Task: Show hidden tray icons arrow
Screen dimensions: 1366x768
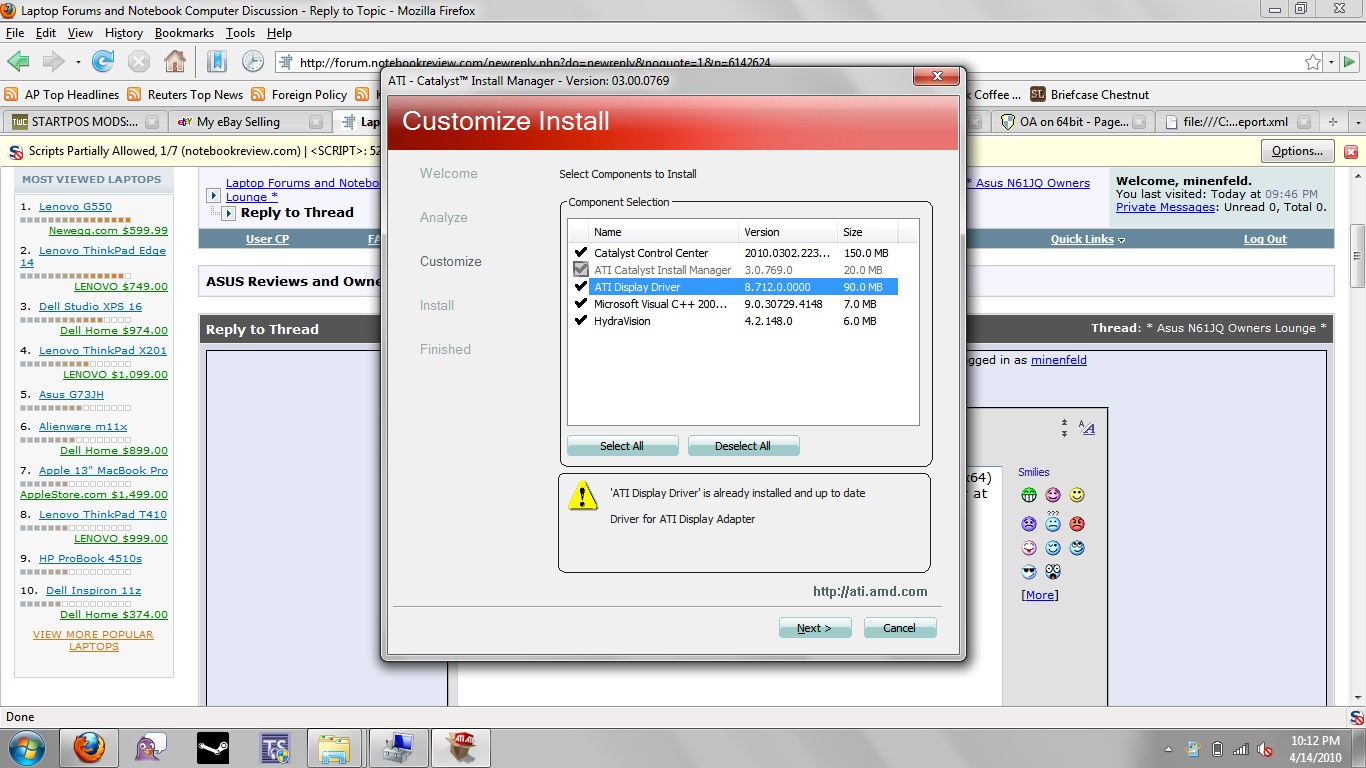Action: pyautogui.click(x=1168, y=749)
